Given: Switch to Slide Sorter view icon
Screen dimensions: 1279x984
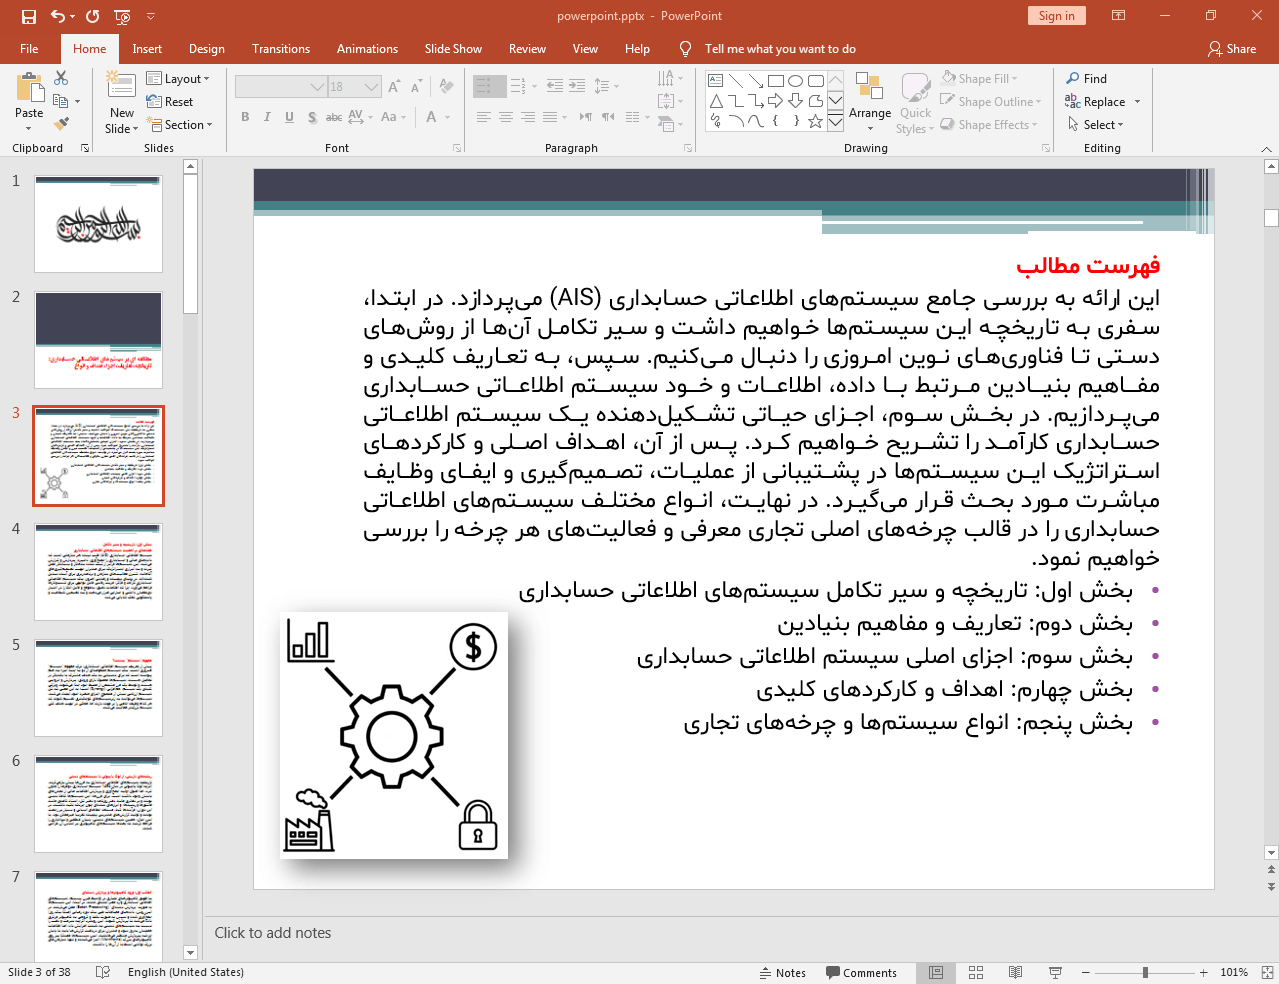Looking at the screenshot, I should click(976, 972).
